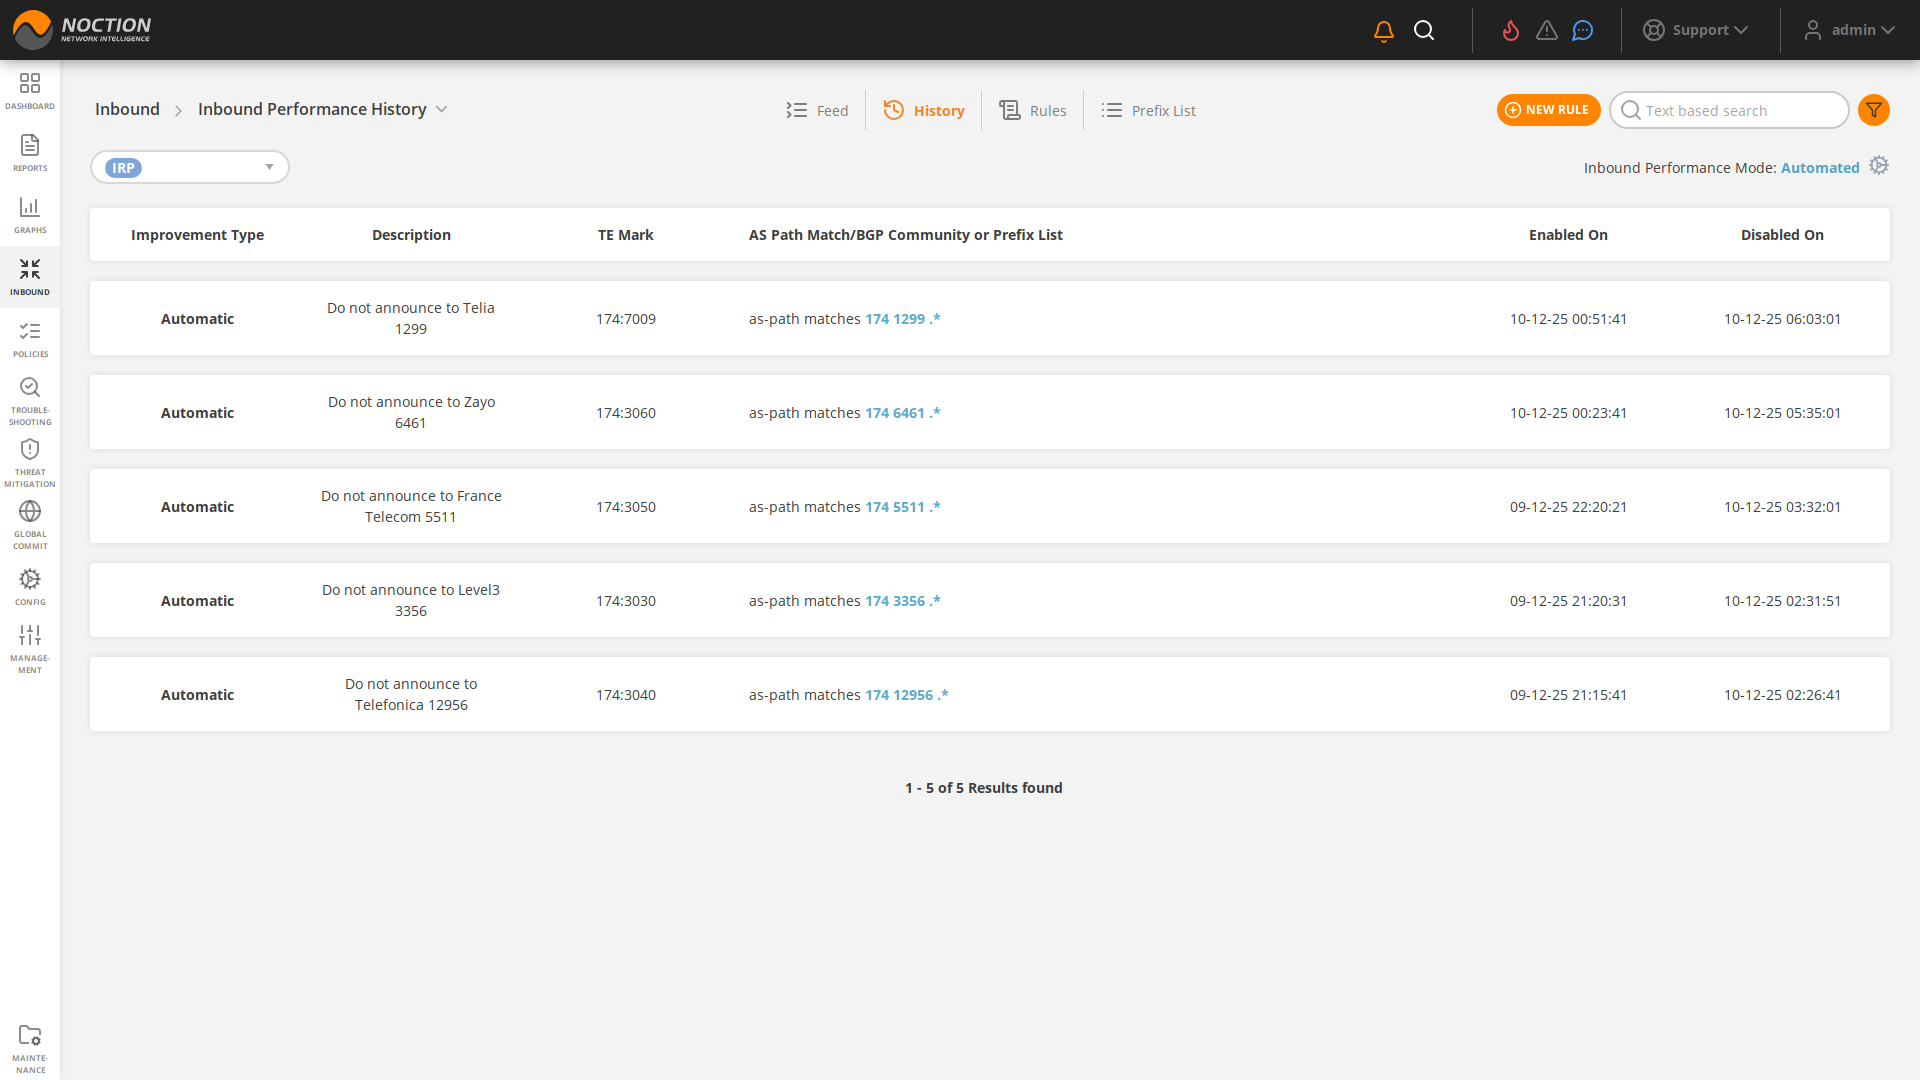Expand the Inbound Performance History breadcrumb dropdown
The width and height of the screenshot is (1920, 1080).
(x=443, y=110)
